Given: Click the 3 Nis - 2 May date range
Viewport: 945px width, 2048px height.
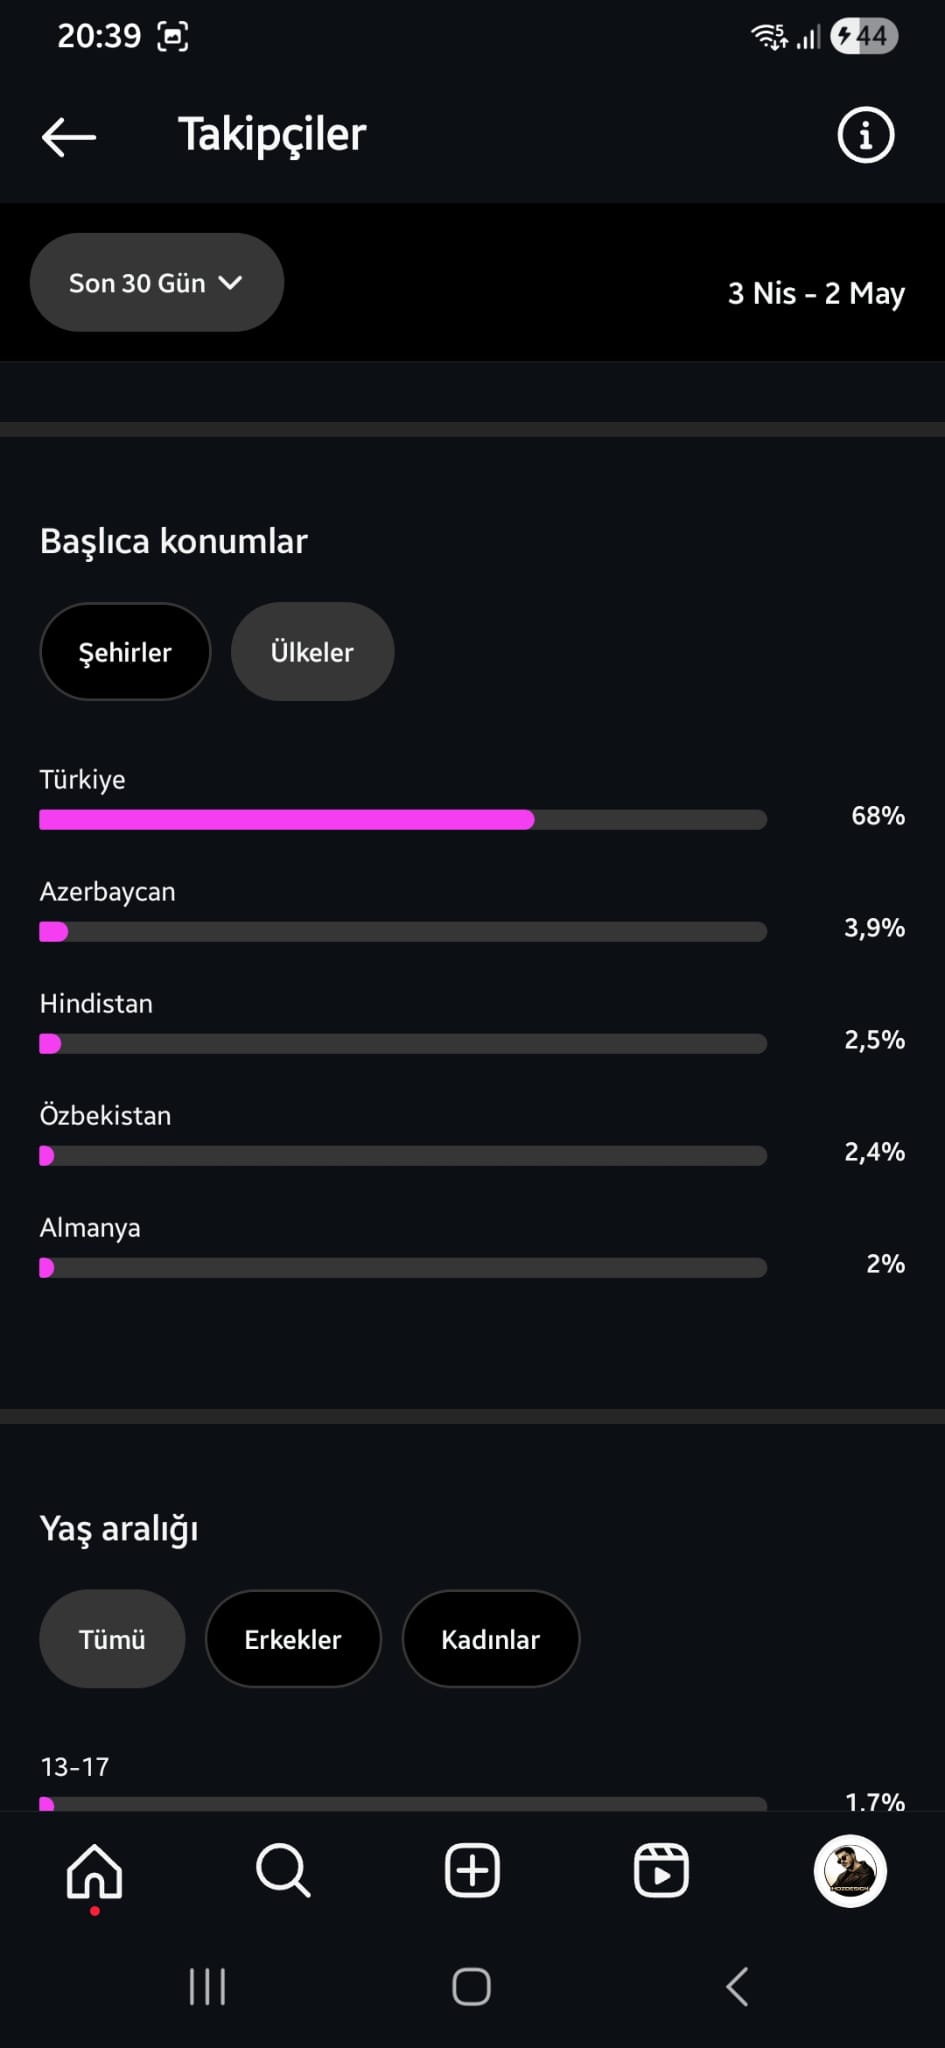Looking at the screenshot, I should [x=816, y=293].
